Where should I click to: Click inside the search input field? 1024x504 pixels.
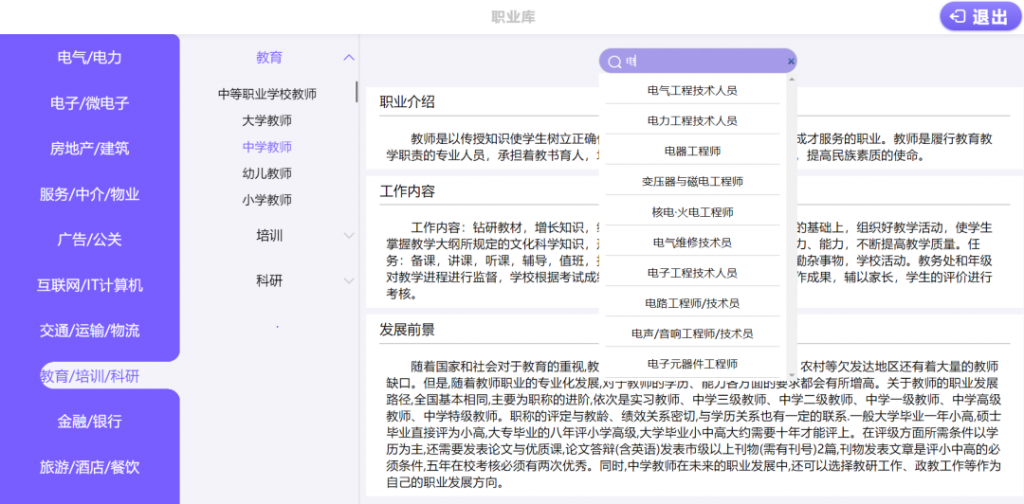coord(704,61)
